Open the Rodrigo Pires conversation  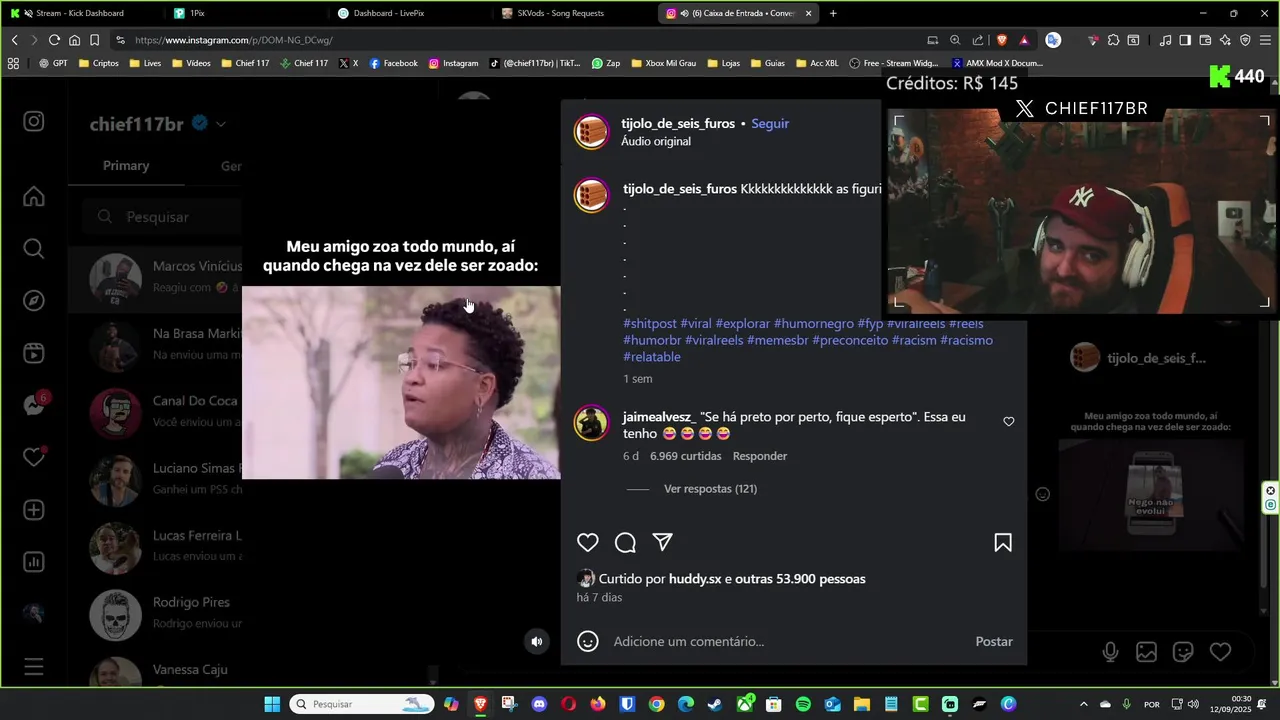[155, 613]
